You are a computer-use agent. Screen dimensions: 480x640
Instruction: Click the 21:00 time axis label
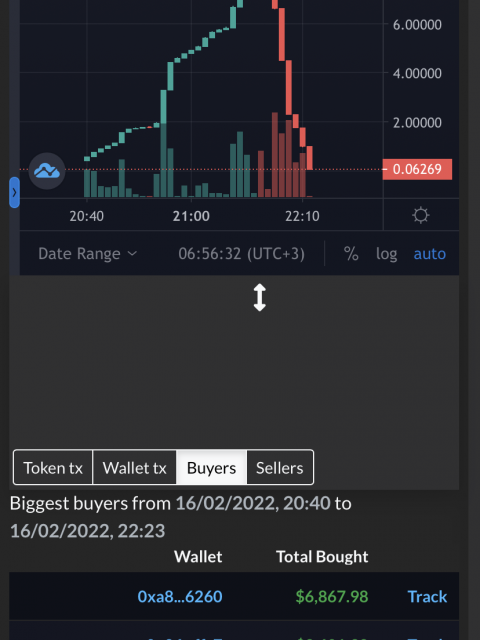191,216
